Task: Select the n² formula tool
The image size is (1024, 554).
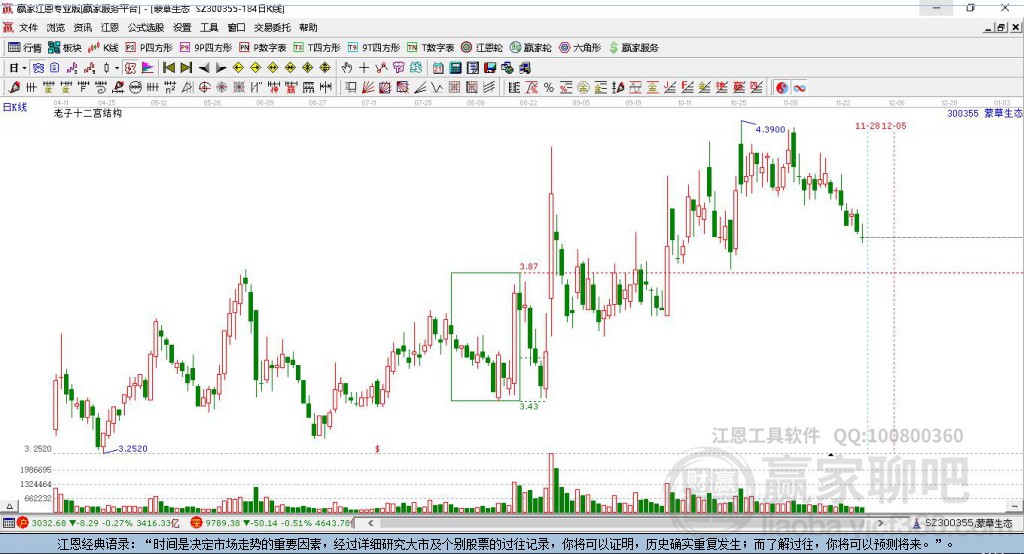Action: point(170,87)
